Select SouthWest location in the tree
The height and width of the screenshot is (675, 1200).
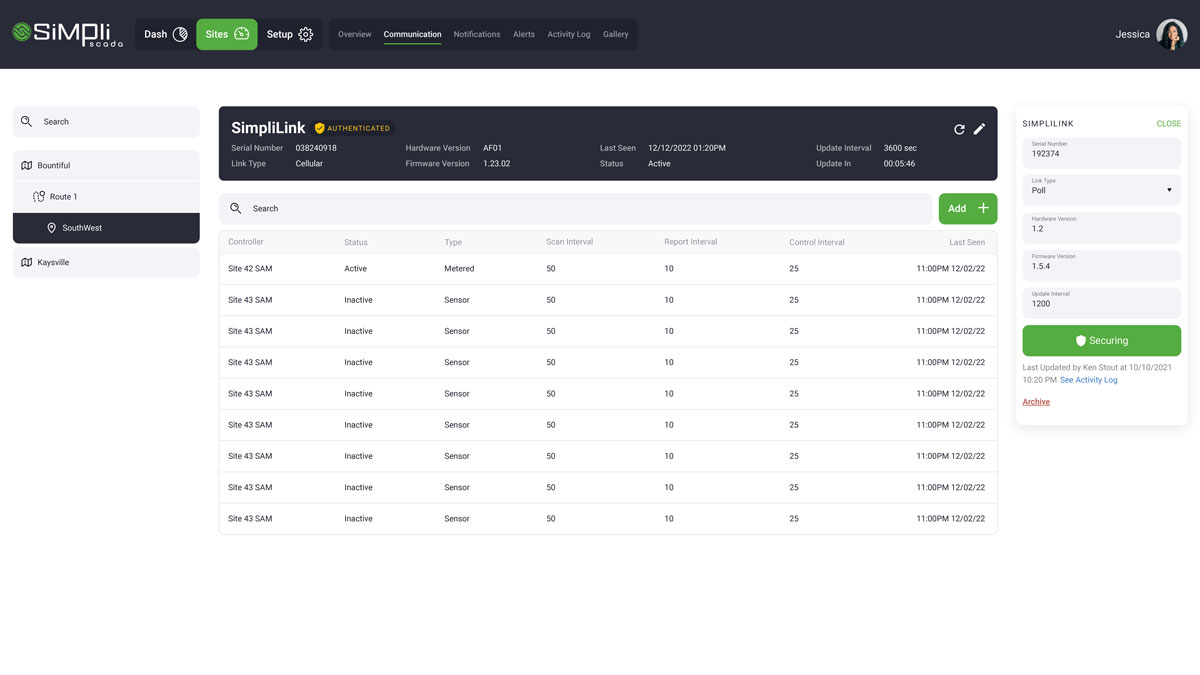(x=106, y=228)
